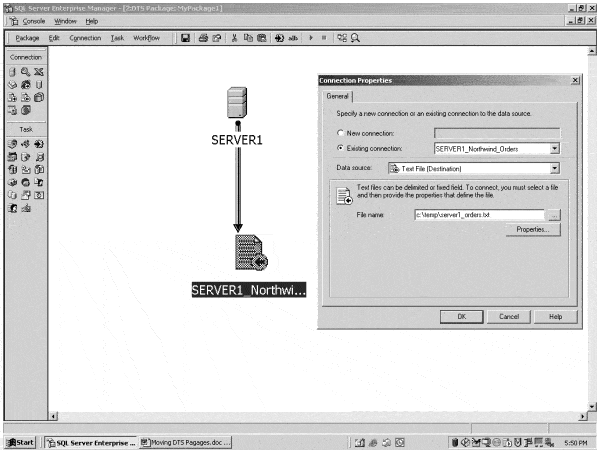597x450 pixels.
Task: Select the New connection radio button
Action: pyautogui.click(x=340, y=133)
